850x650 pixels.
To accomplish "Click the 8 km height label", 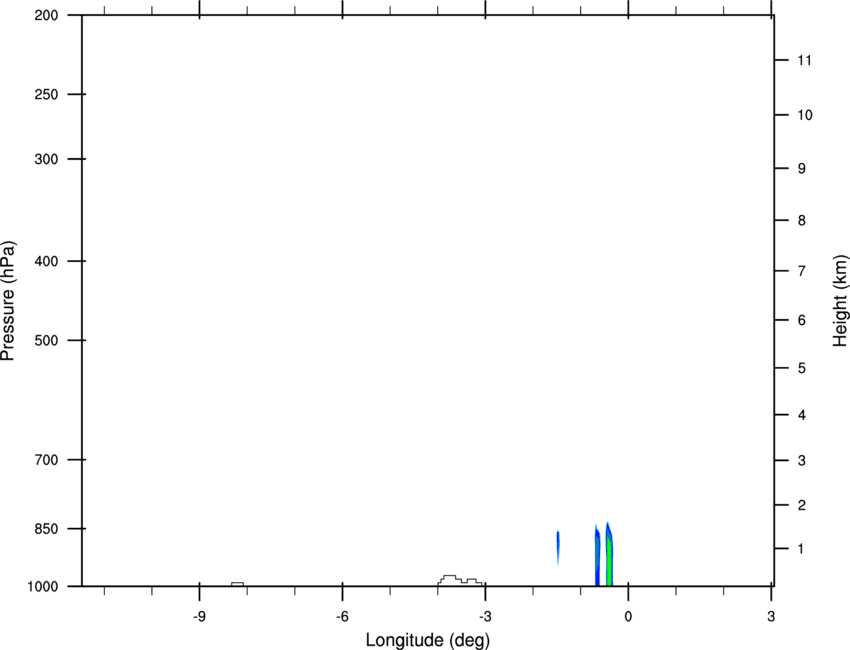I will pyautogui.click(x=802, y=221).
